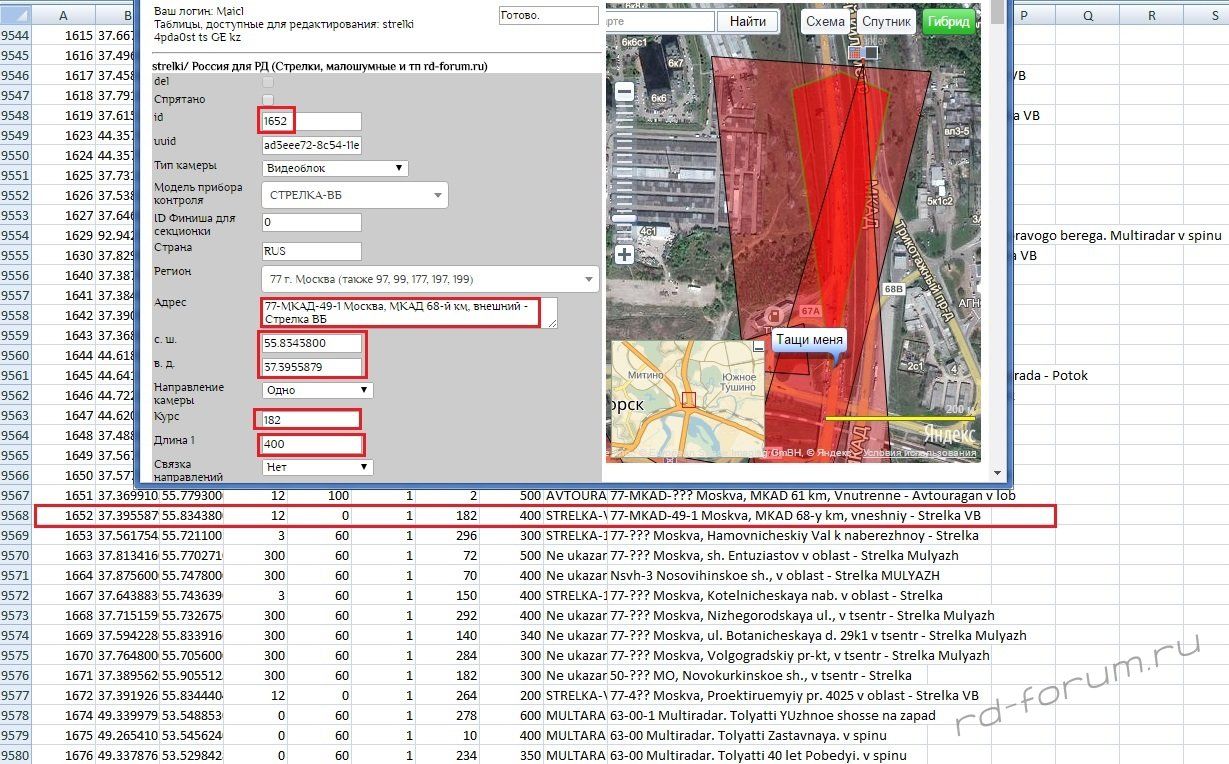Viewport: 1229px width, 764px height.
Task: Toggle the 'Спрятано' checkbox
Action: coord(268,99)
